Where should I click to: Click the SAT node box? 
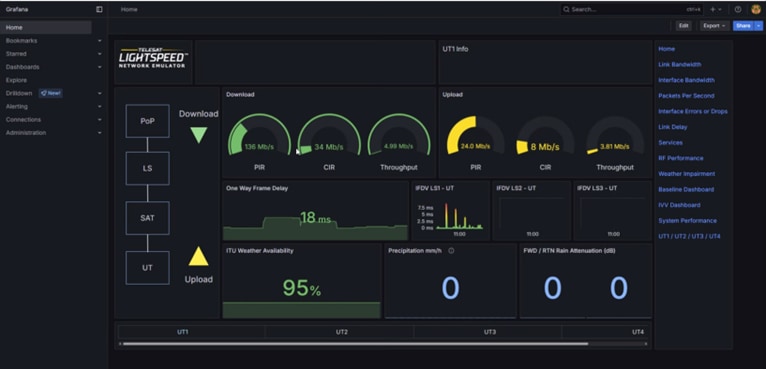pos(148,218)
